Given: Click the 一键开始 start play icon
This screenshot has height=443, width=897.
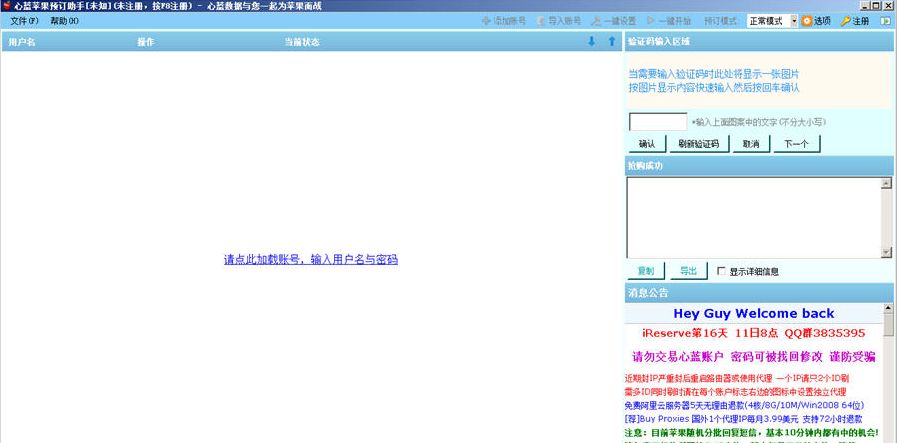Looking at the screenshot, I should coord(651,20).
